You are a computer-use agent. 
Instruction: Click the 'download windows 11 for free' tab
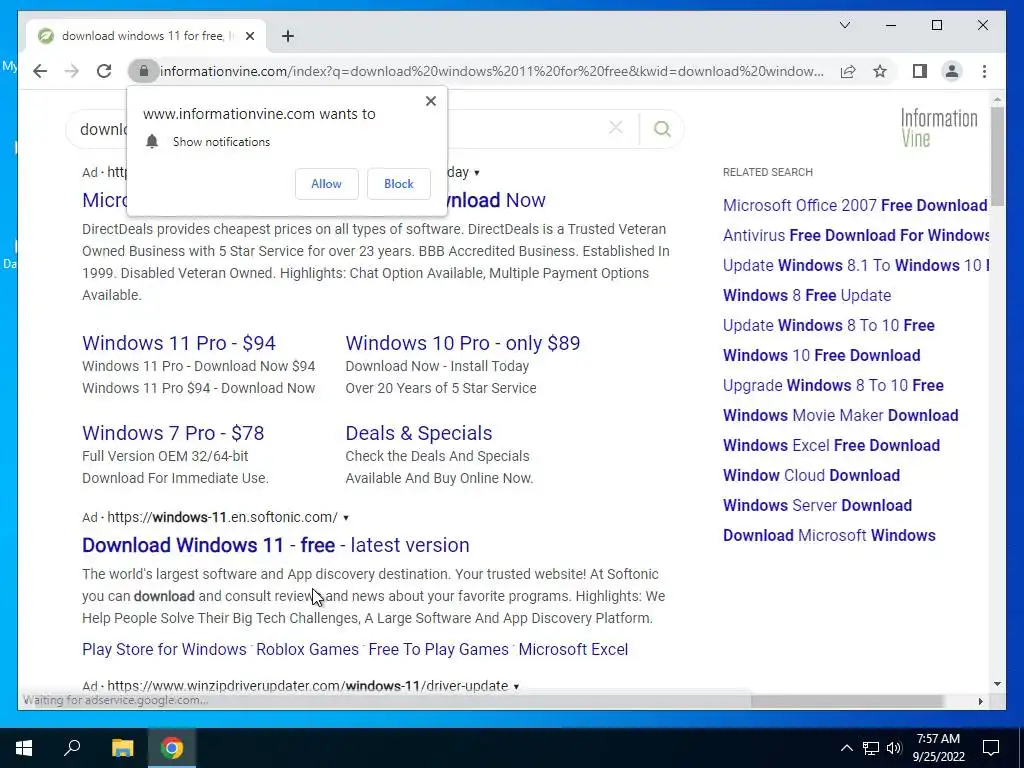click(146, 36)
